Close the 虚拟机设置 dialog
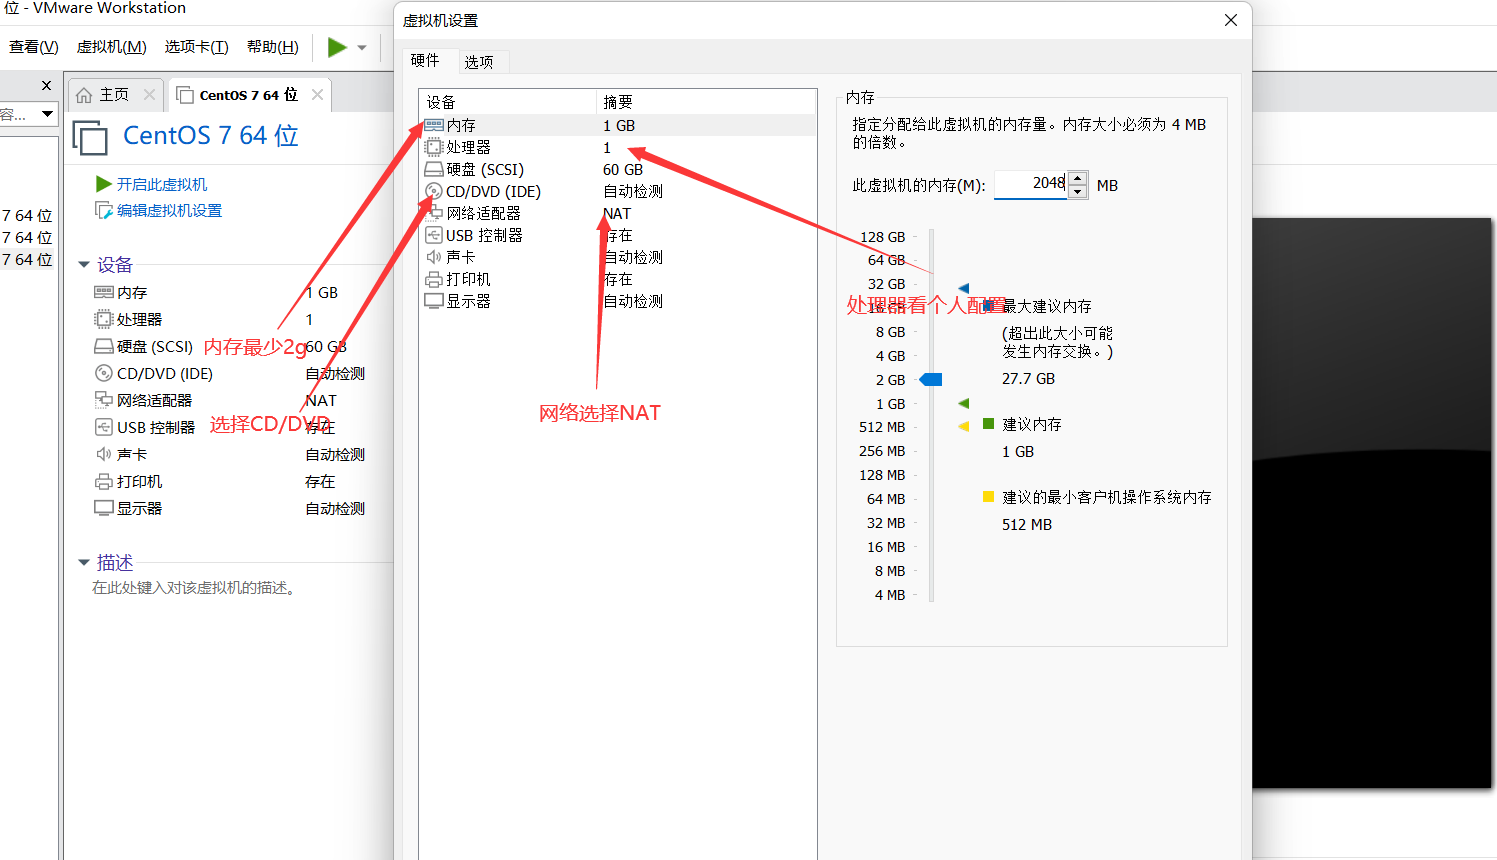This screenshot has height=860, width=1497. coord(1231,20)
